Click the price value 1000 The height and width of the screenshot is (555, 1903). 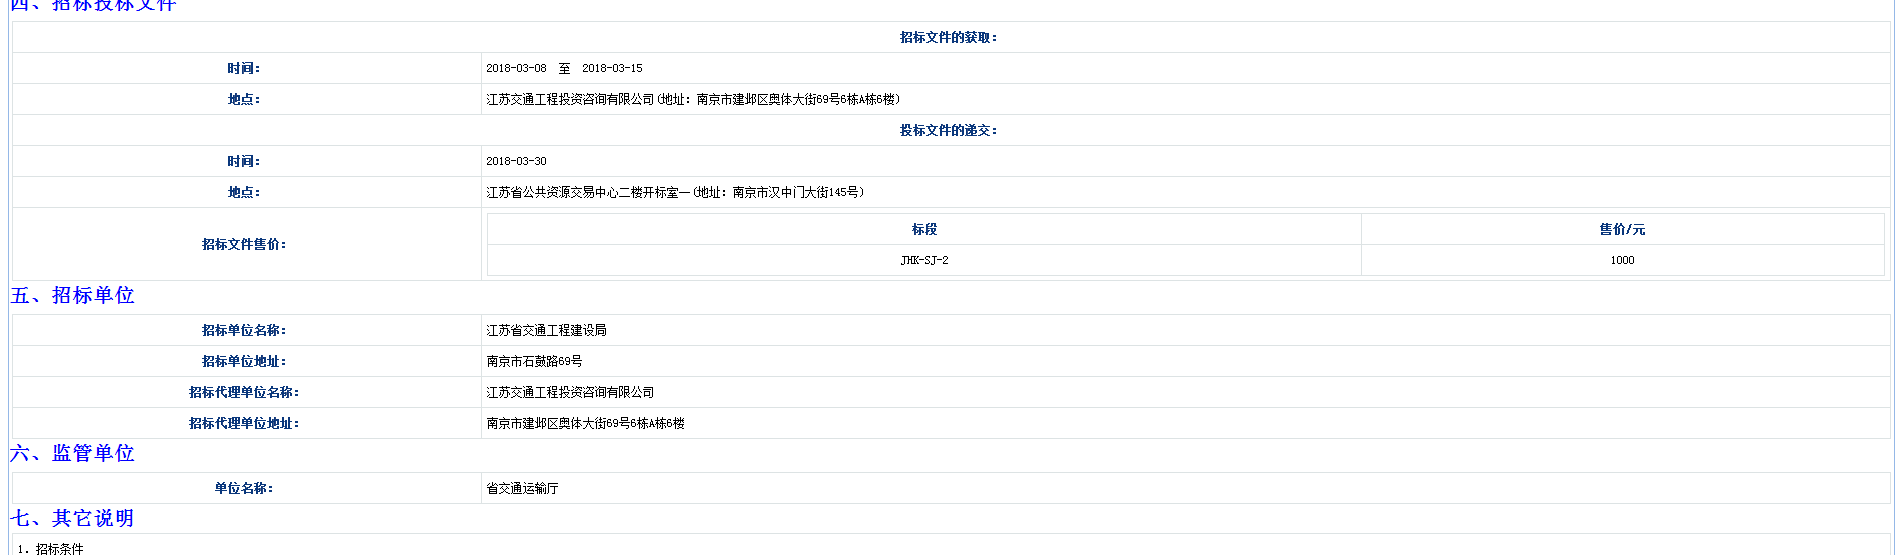tap(1622, 260)
